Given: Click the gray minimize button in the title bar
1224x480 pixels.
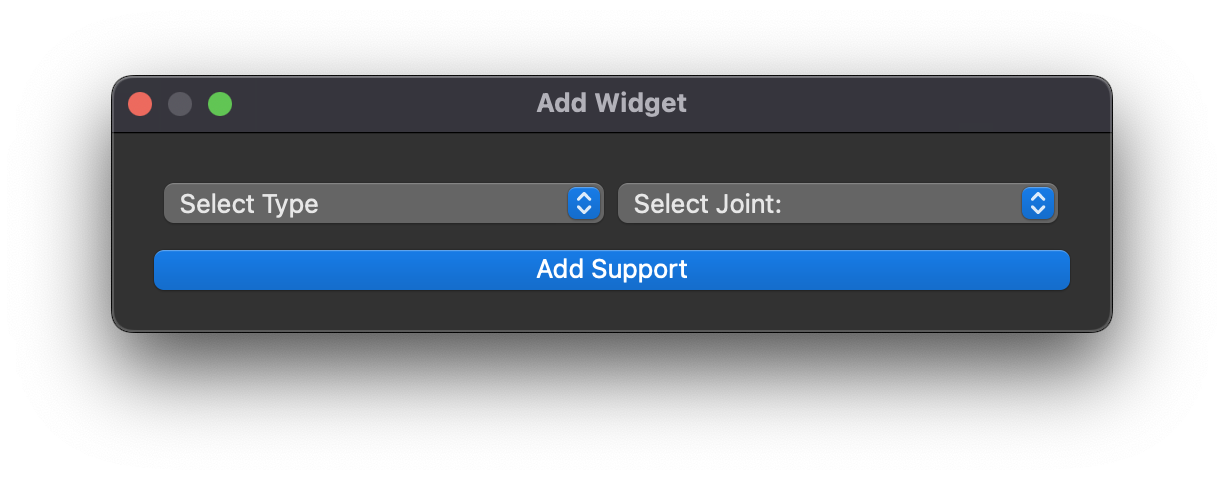Looking at the screenshot, I should tap(180, 104).
